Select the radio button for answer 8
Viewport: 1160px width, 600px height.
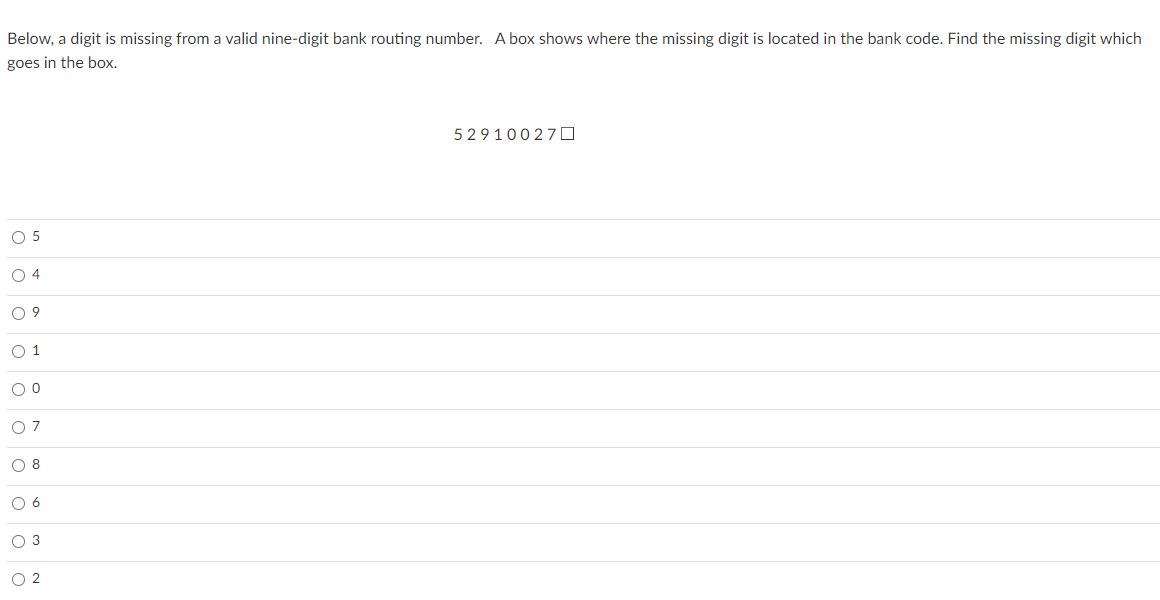[19, 464]
